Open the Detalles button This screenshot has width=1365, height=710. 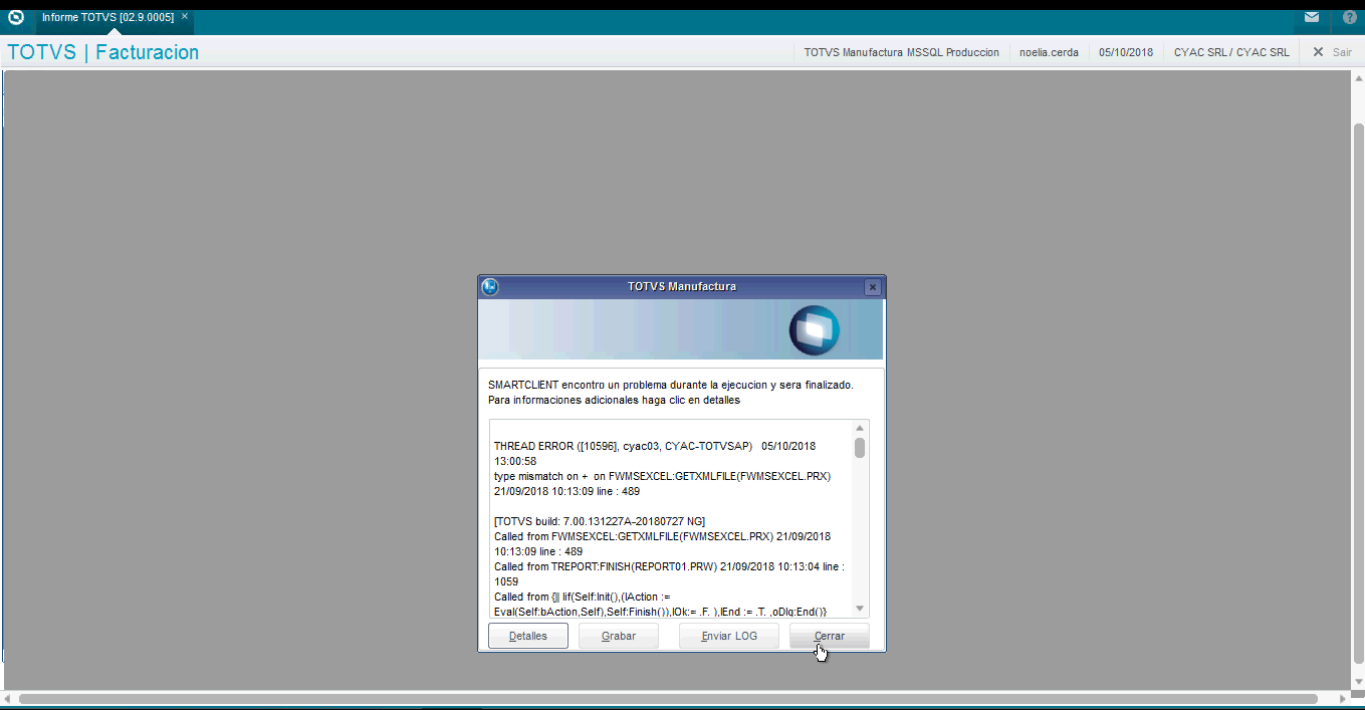[528, 636]
